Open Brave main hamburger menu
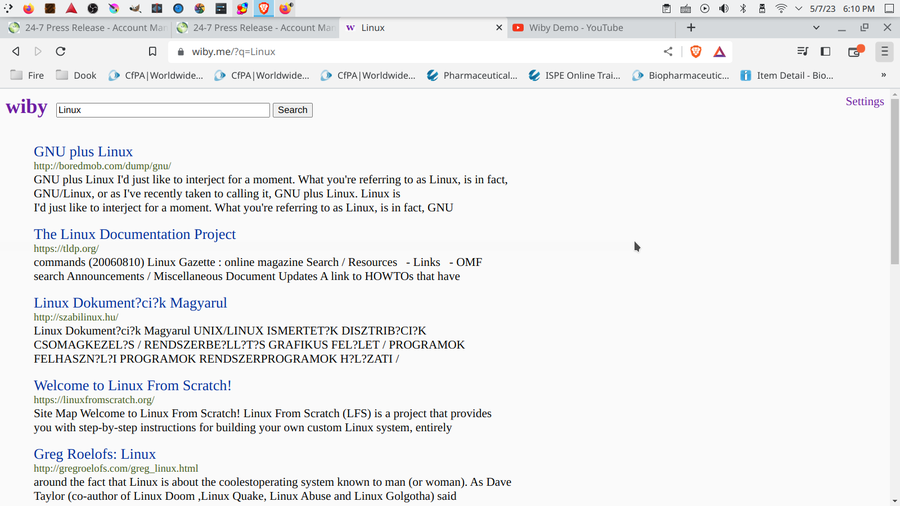The image size is (900, 506). (884, 52)
